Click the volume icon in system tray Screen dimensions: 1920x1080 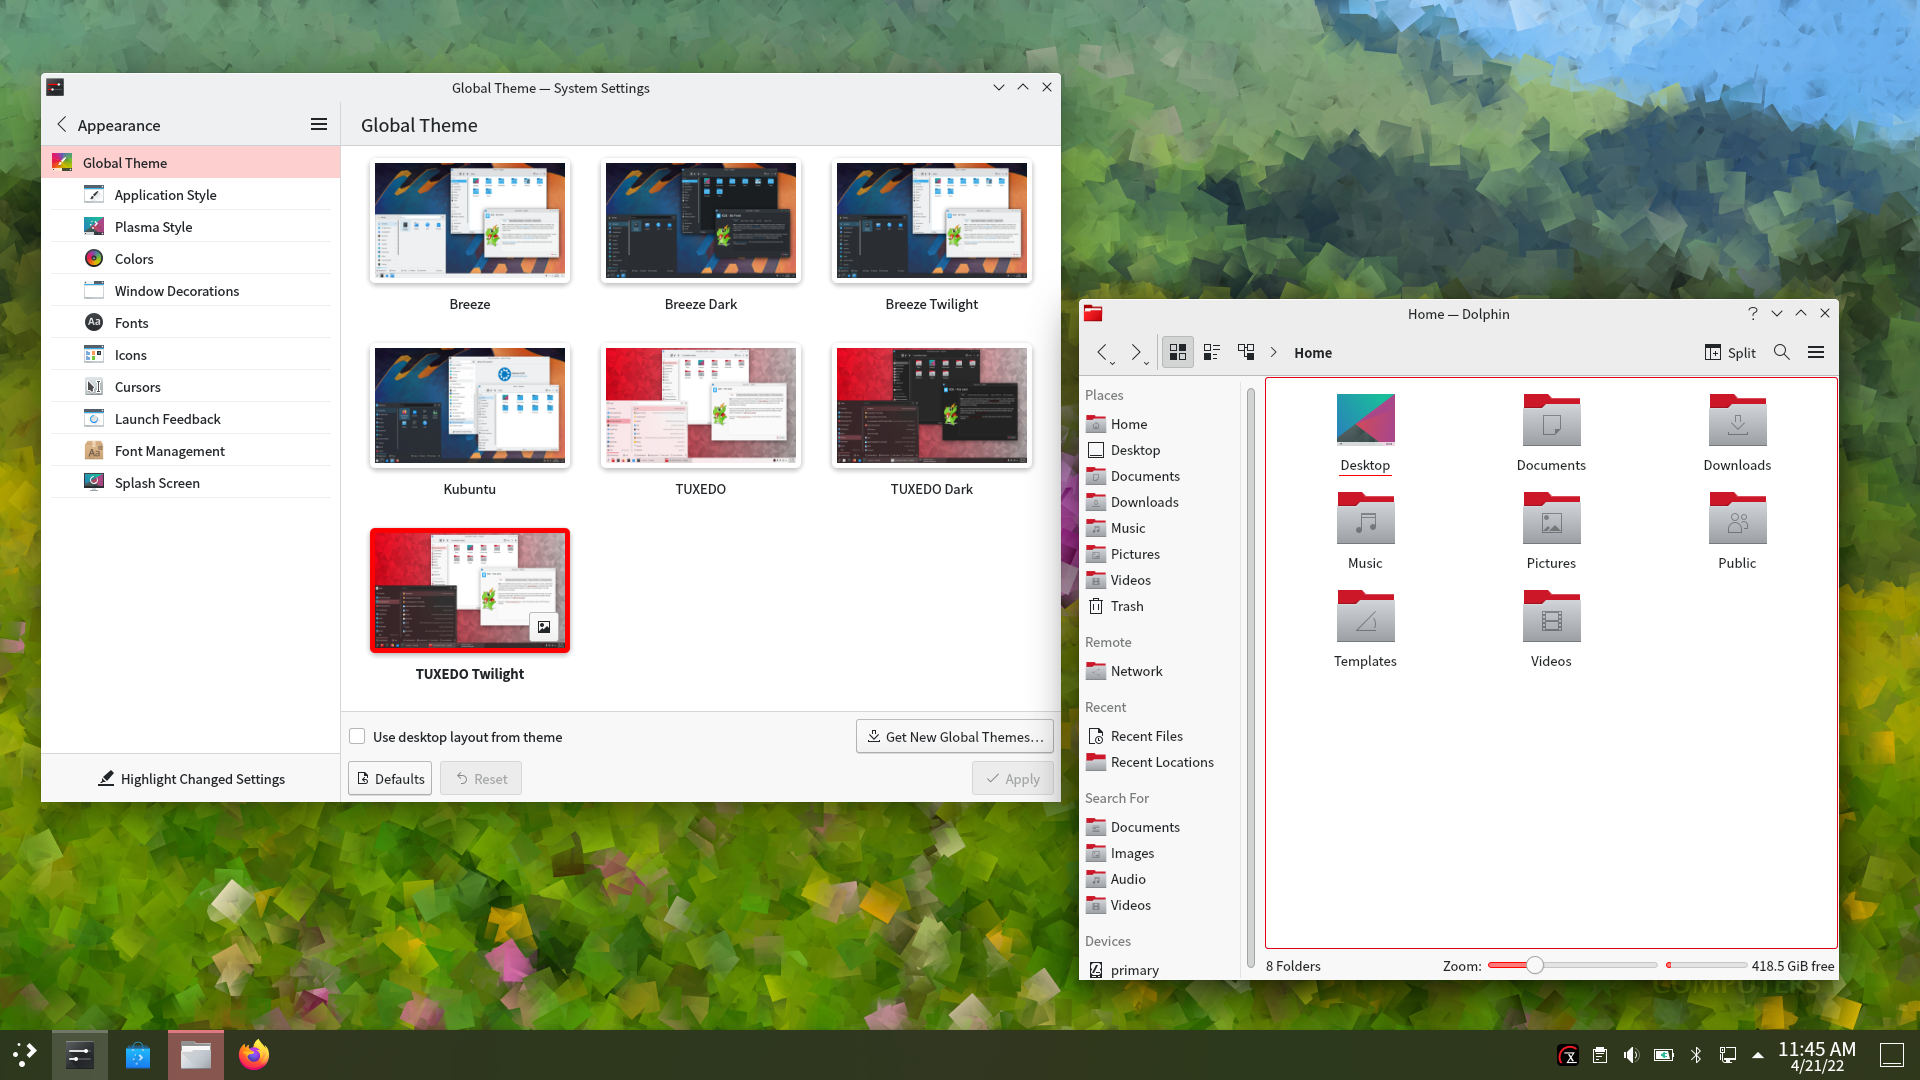tap(1631, 1055)
